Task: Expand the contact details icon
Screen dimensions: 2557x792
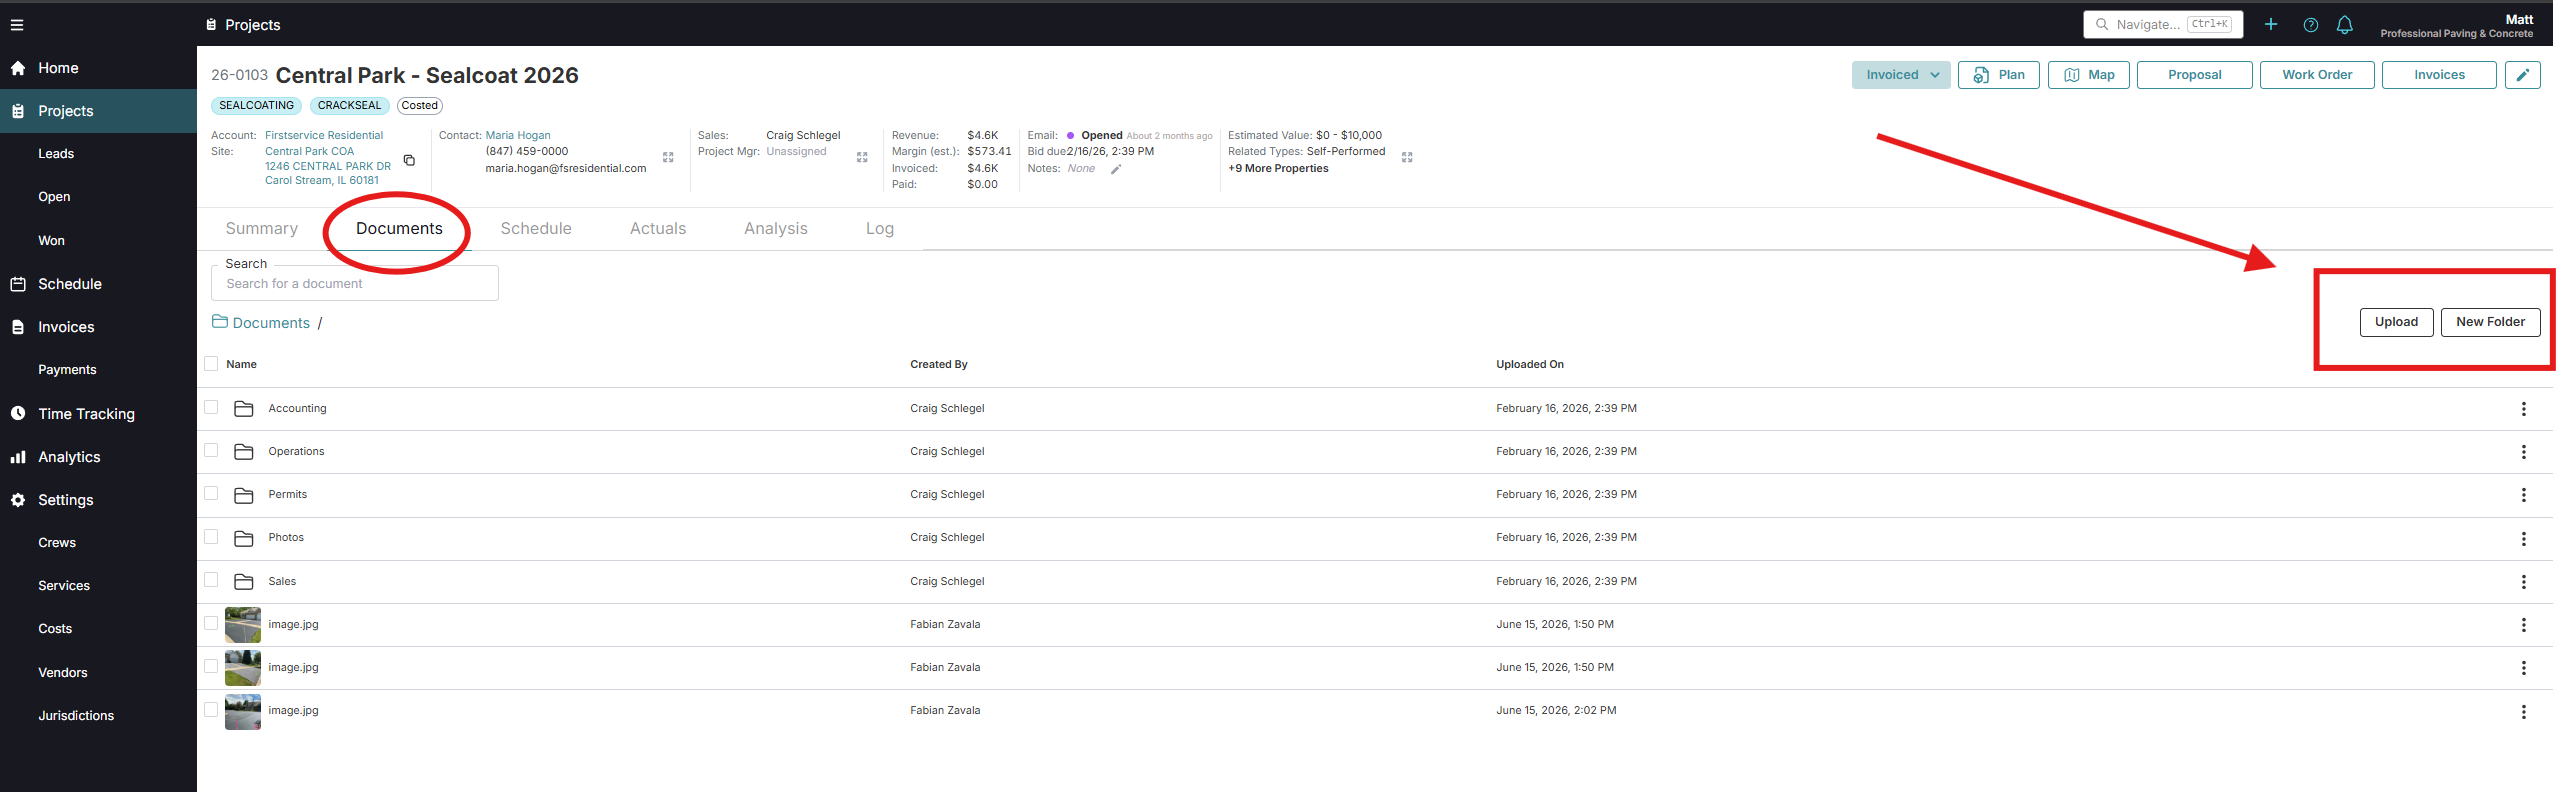Action: point(668,157)
